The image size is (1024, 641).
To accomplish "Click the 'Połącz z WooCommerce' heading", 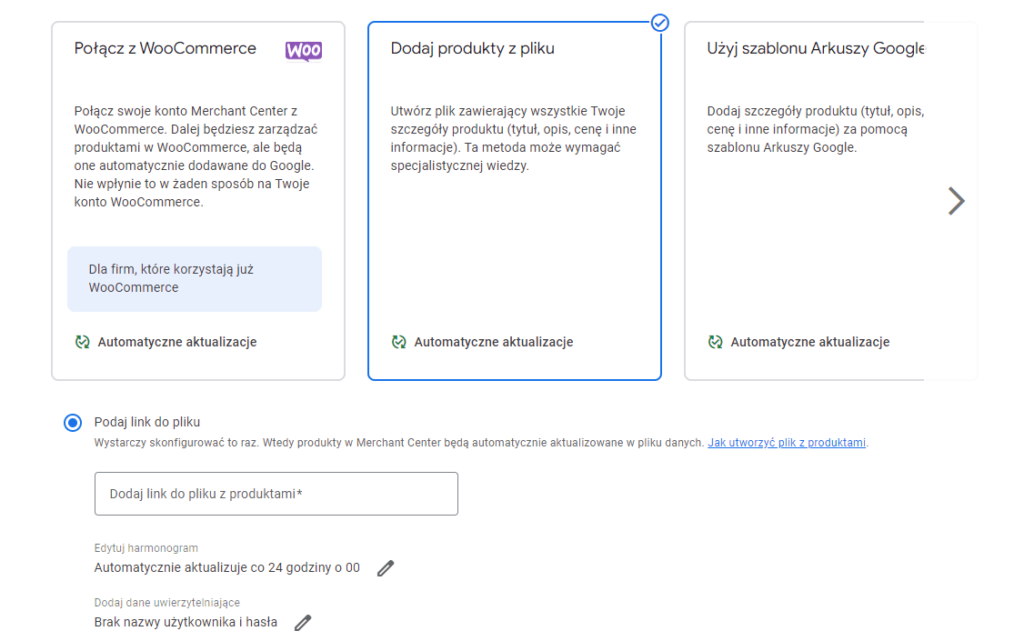I will click(x=165, y=48).
